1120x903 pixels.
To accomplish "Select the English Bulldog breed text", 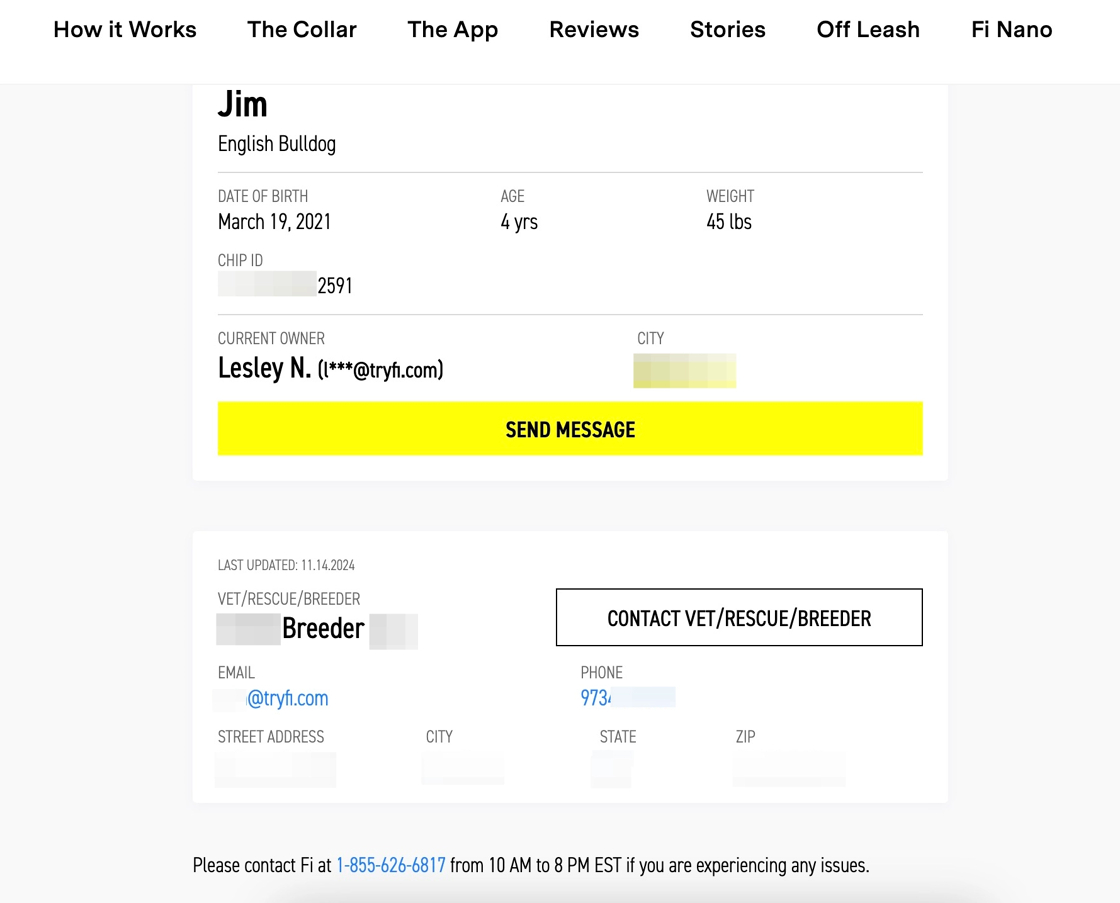I will (277, 144).
